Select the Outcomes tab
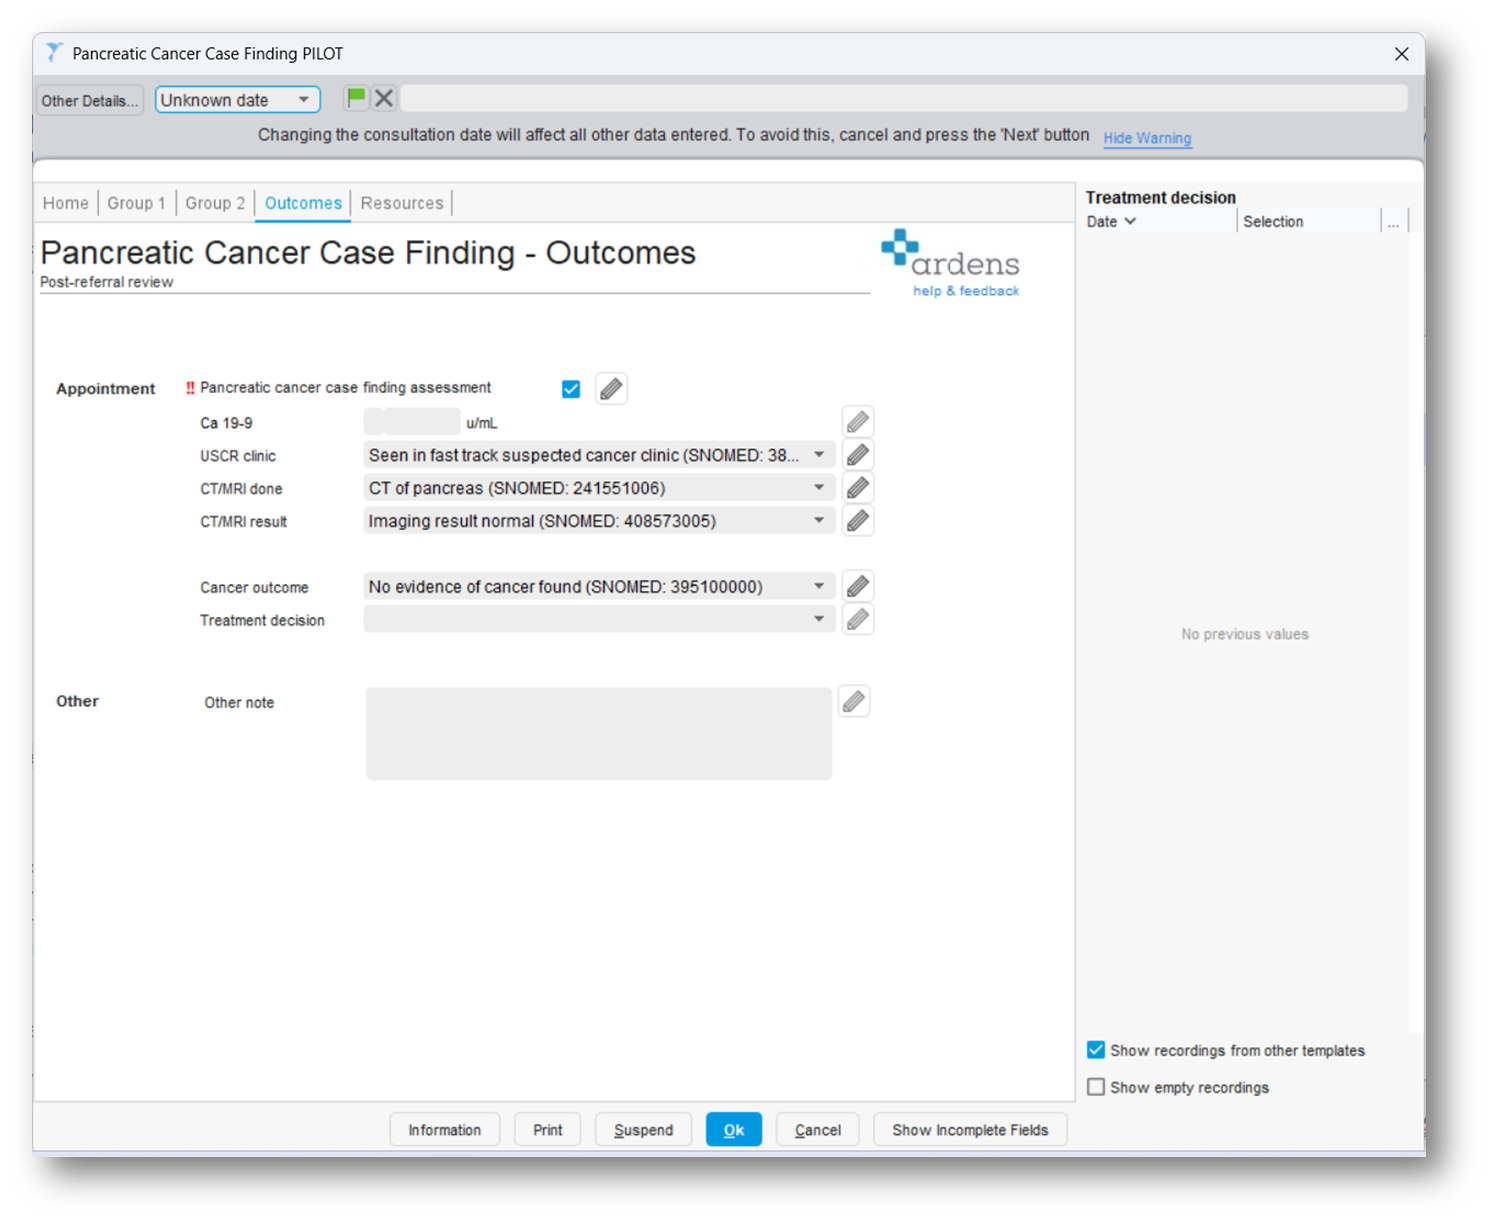1491x1222 pixels. click(x=303, y=203)
